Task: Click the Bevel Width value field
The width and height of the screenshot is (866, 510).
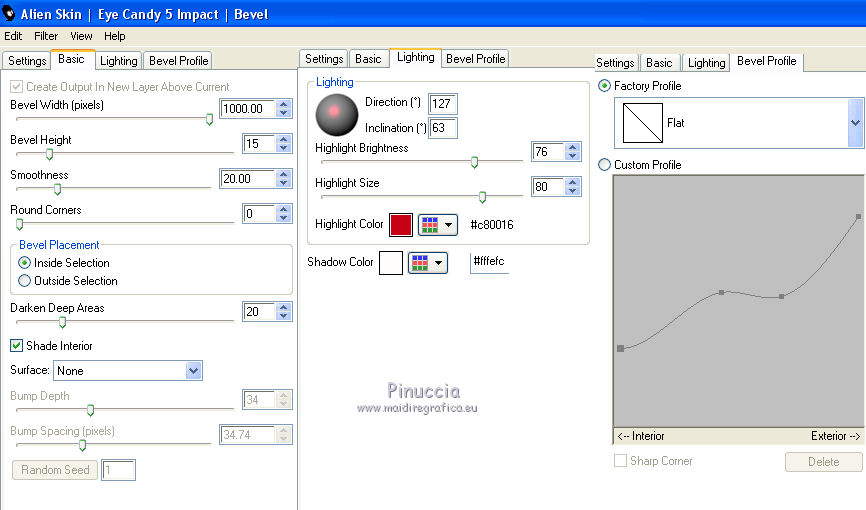Action: pos(249,109)
